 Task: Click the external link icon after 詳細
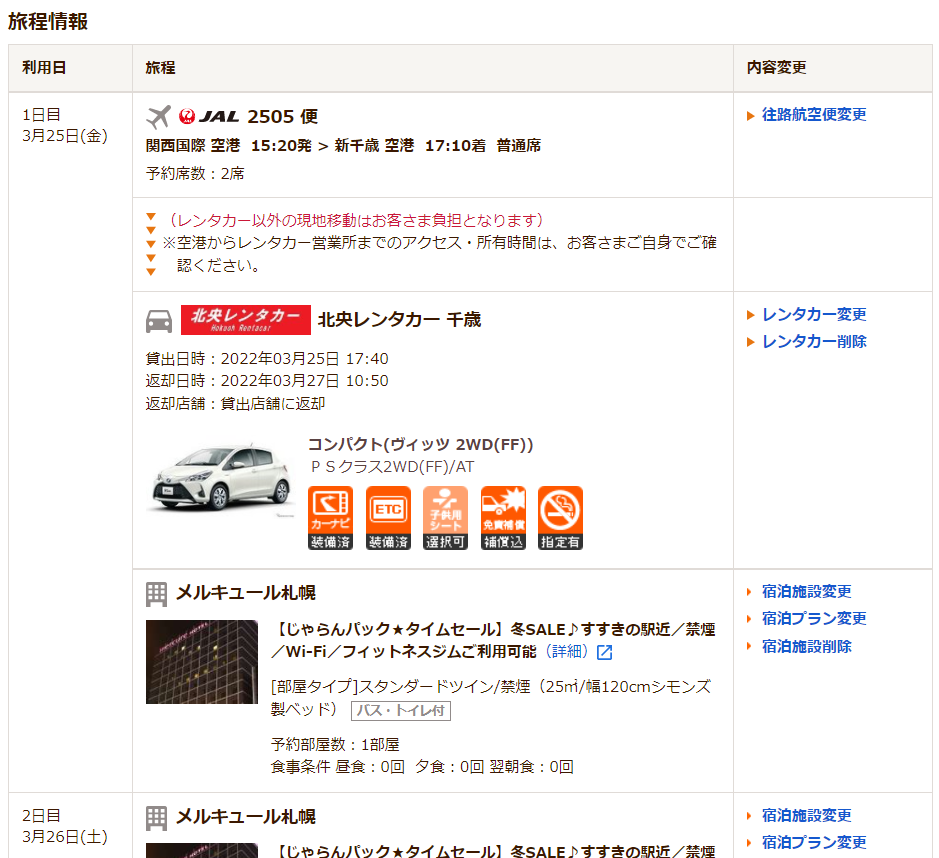pos(605,652)
